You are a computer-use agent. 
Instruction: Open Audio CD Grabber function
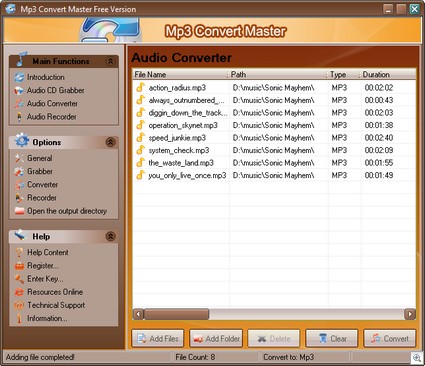pyautogui.click(x=55, y=90)
